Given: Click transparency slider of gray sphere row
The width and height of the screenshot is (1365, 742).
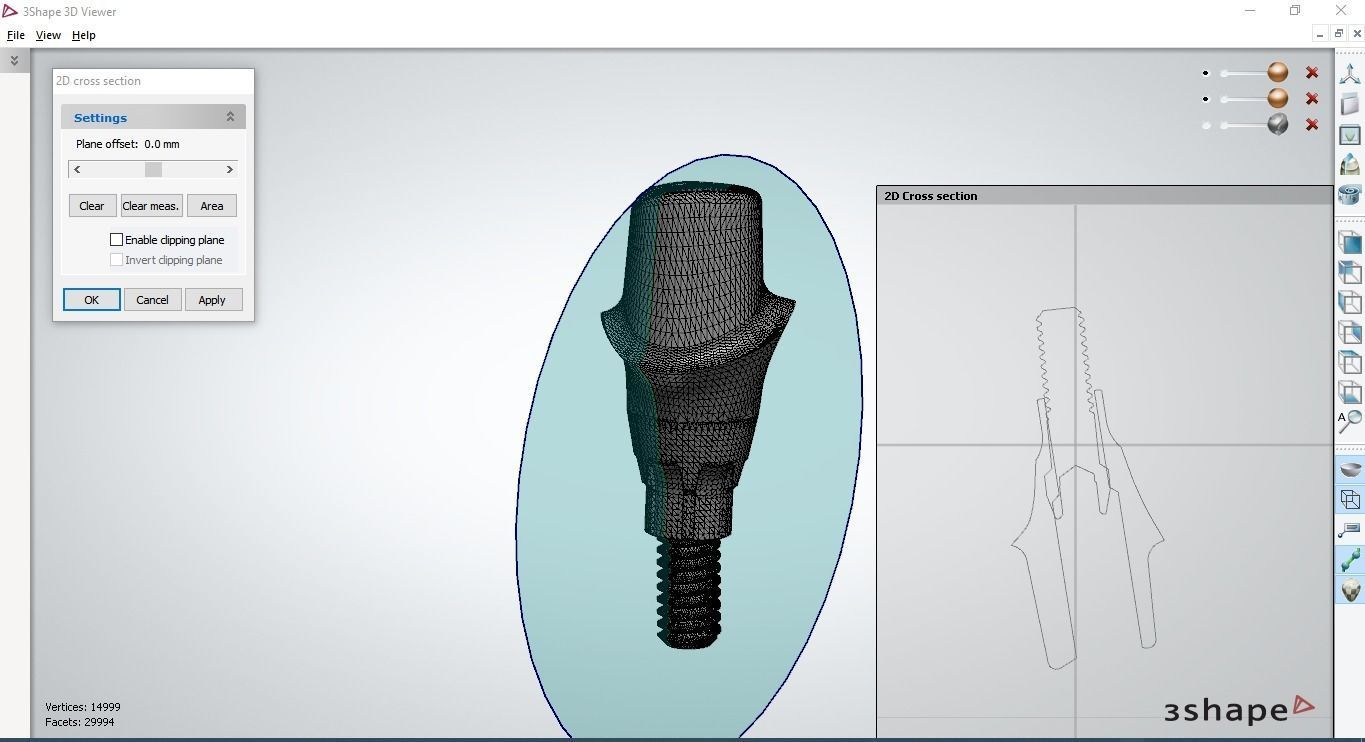Looking at the screenshot, I should 1243,125.
